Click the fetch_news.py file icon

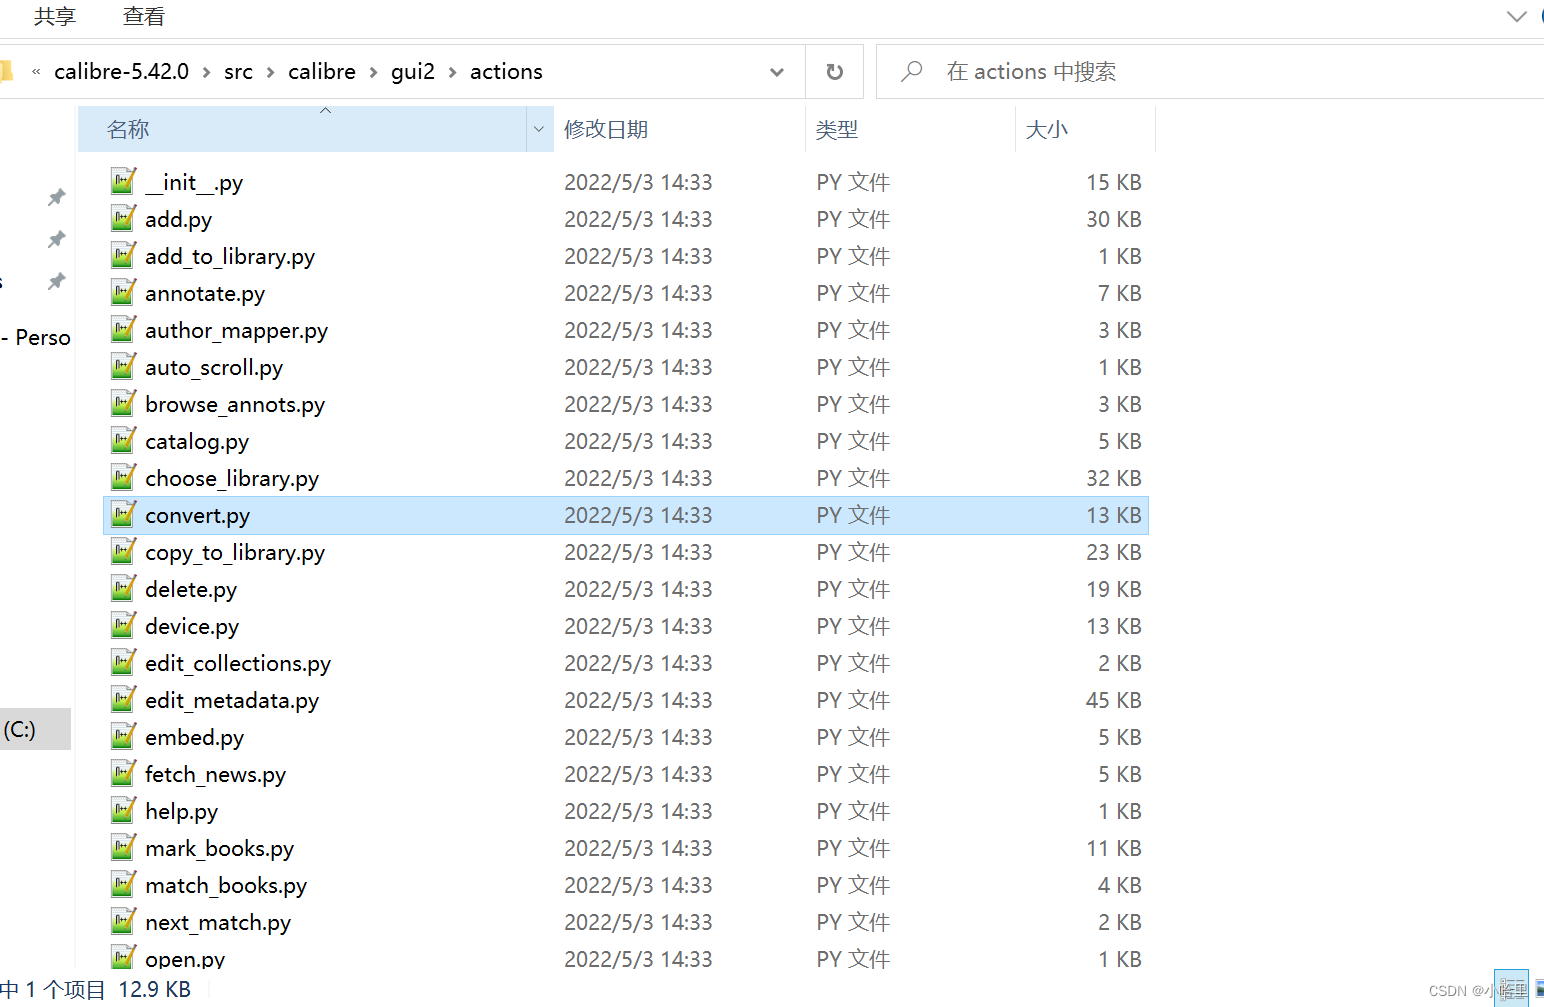(x=123, y=773)
